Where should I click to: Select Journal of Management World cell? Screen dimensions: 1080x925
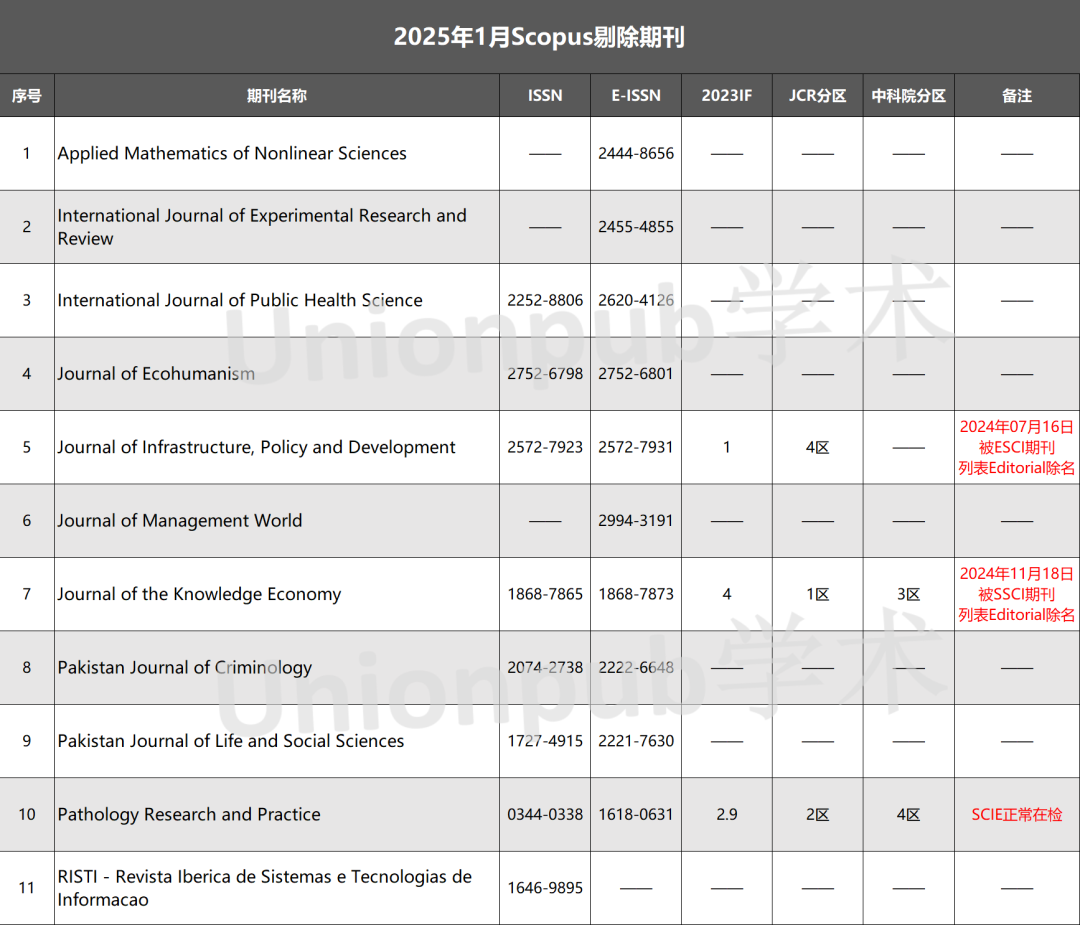[x=277, y=521]
